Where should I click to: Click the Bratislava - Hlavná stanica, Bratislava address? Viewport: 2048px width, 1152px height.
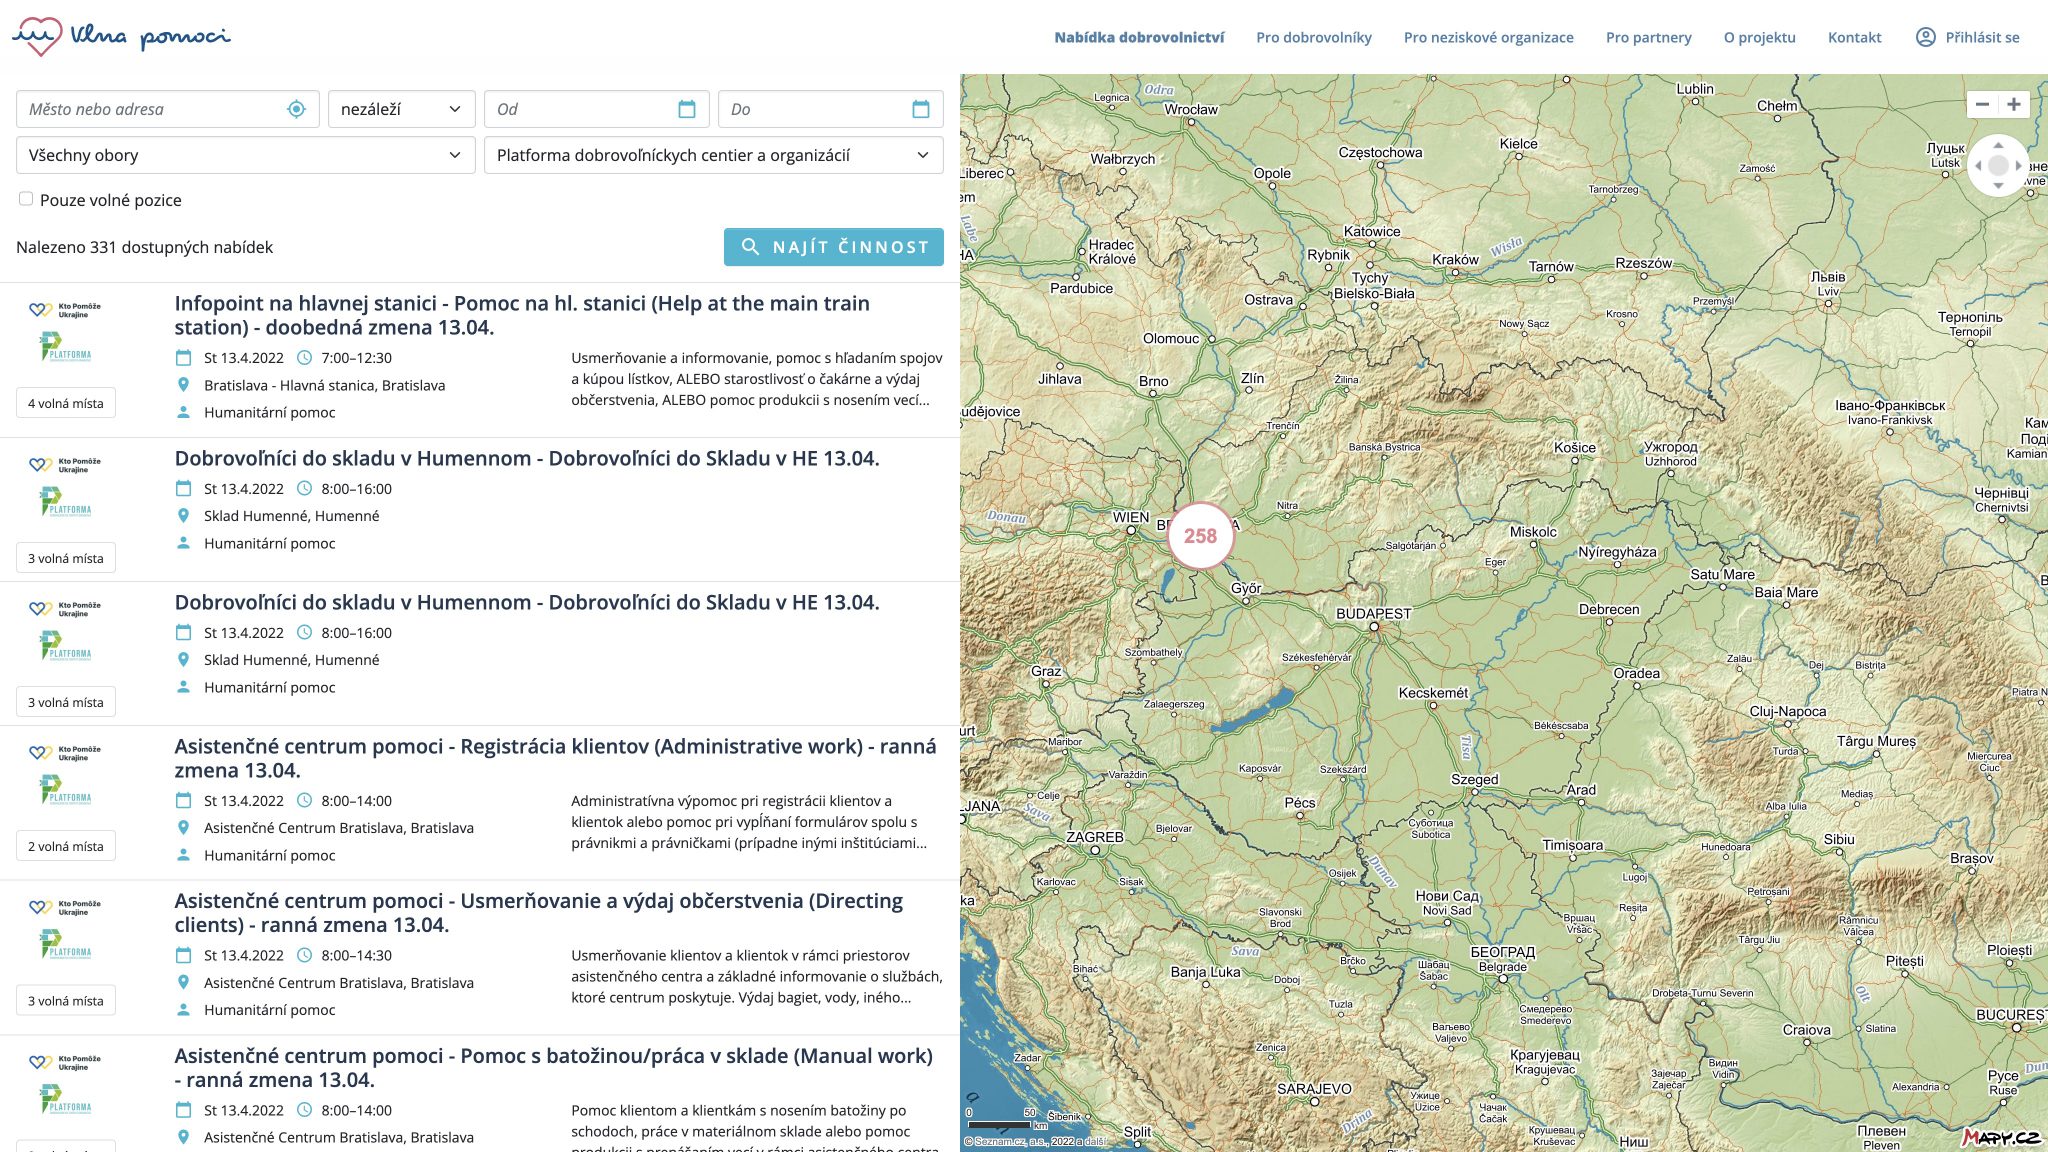point(324,385)
